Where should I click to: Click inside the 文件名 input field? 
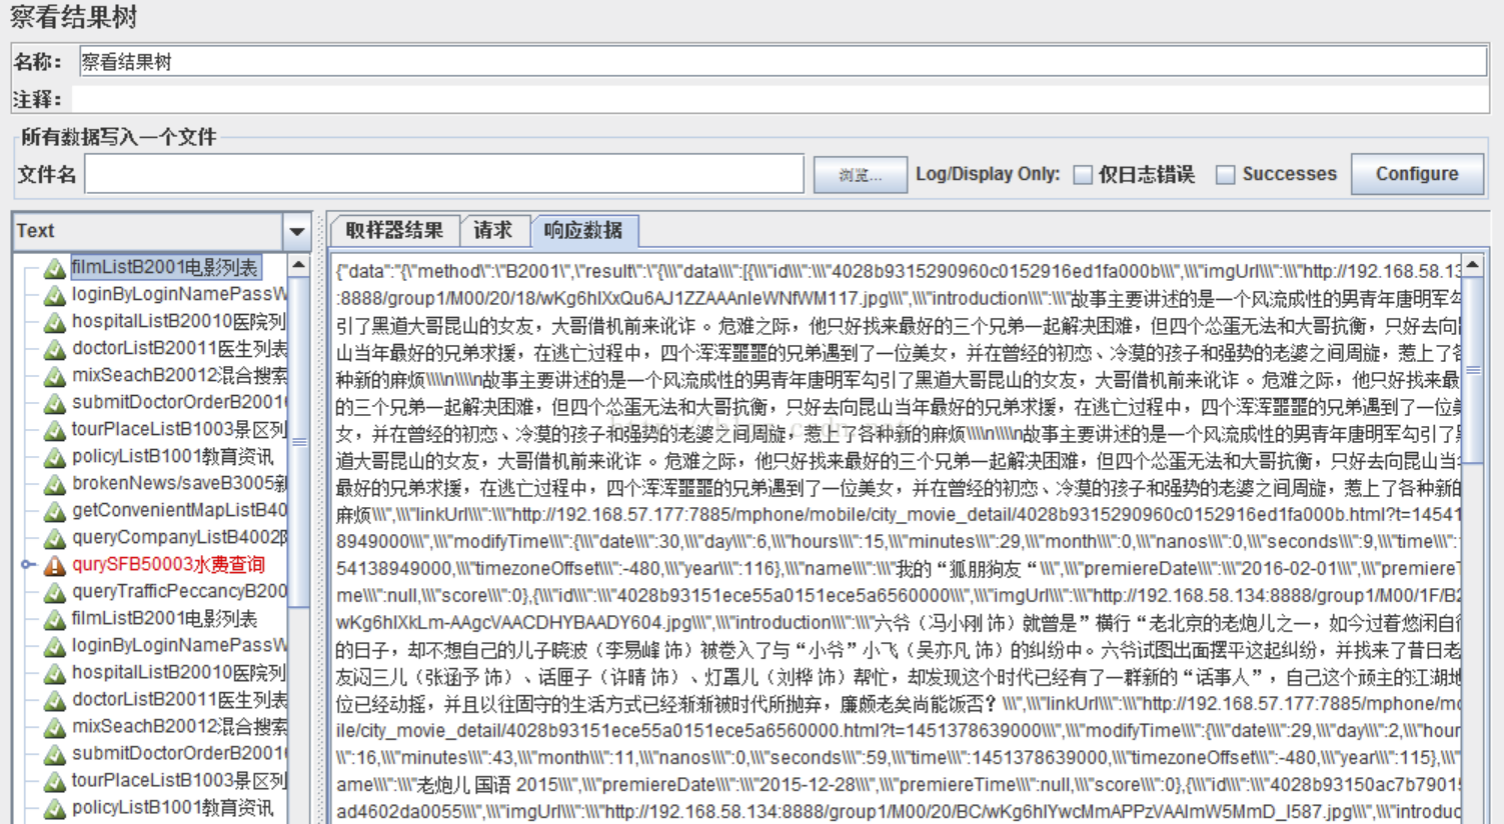[x=440, y=174]
